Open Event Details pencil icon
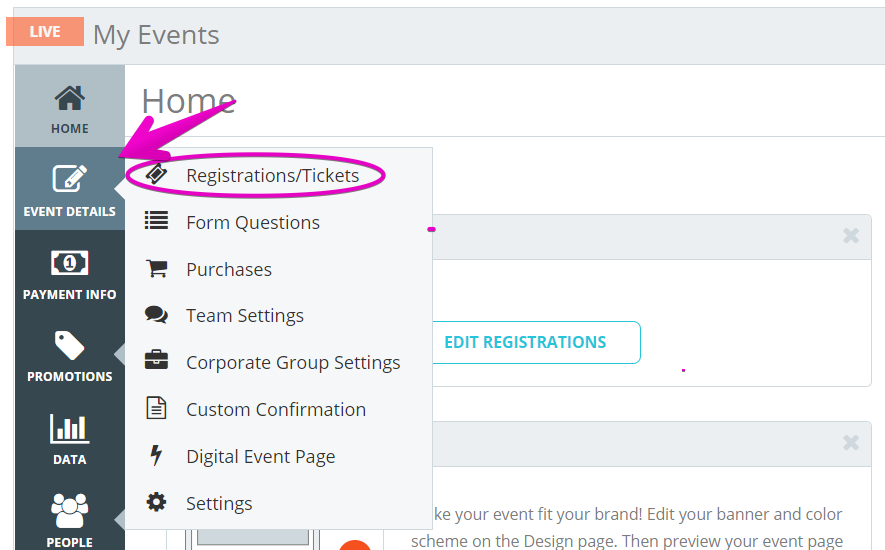The height and width of the screenshot is (550, 885). pyautogui.click(x=69, y=178)
